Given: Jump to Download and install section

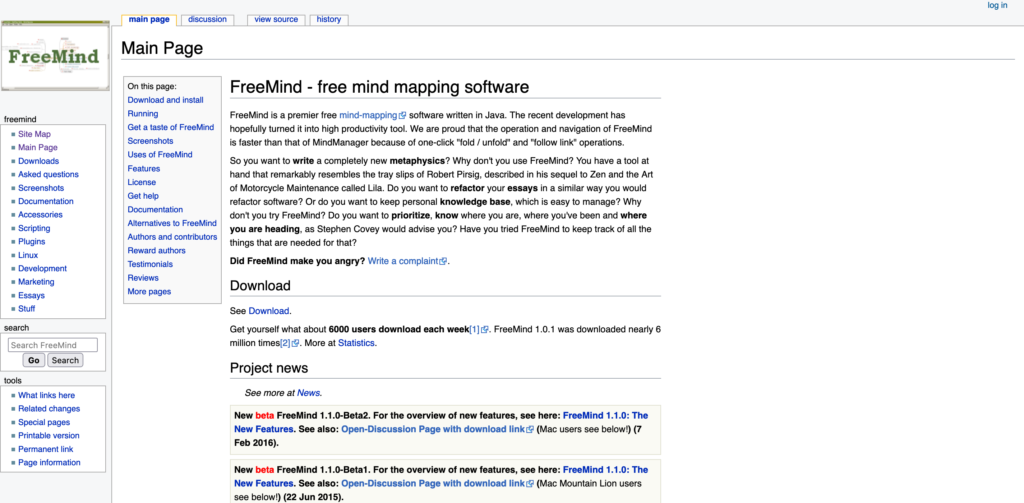Looking at the screenshot, I should [165, 100].
